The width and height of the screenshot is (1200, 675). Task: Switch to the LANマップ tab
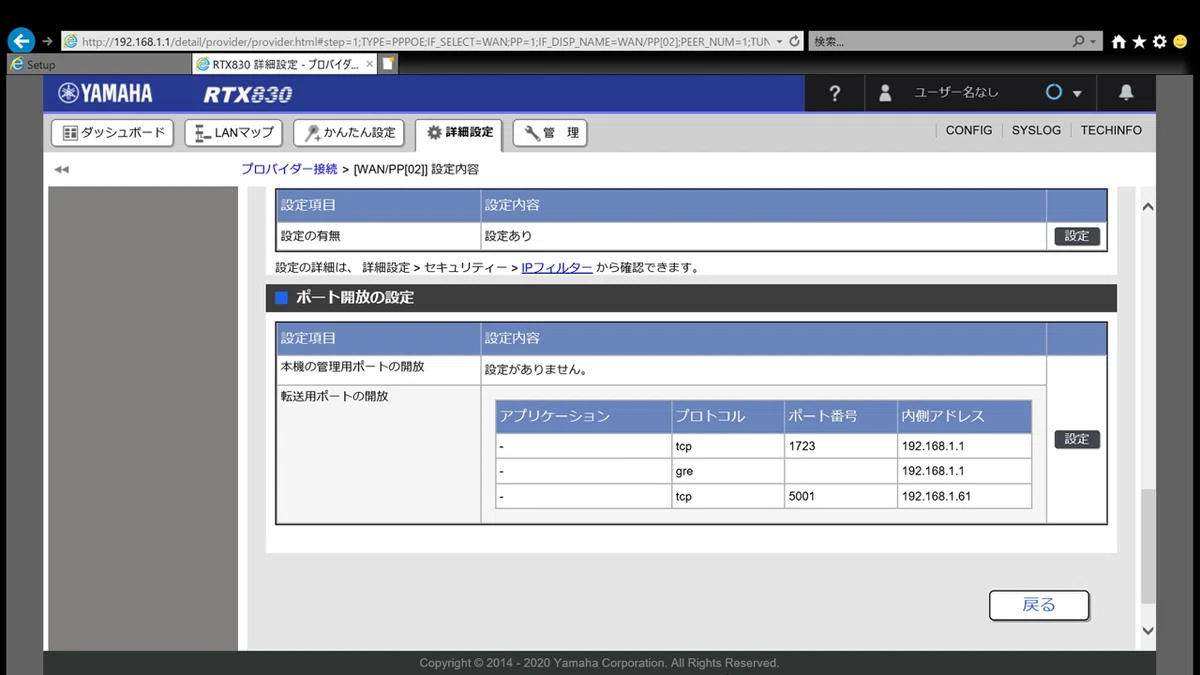234,133
